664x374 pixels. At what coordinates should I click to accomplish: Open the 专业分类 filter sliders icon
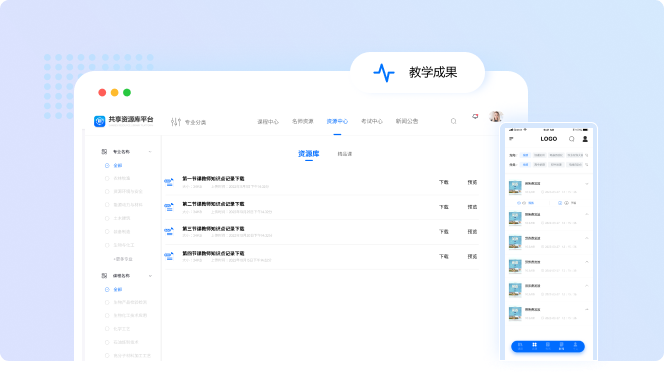pos(176,122)
